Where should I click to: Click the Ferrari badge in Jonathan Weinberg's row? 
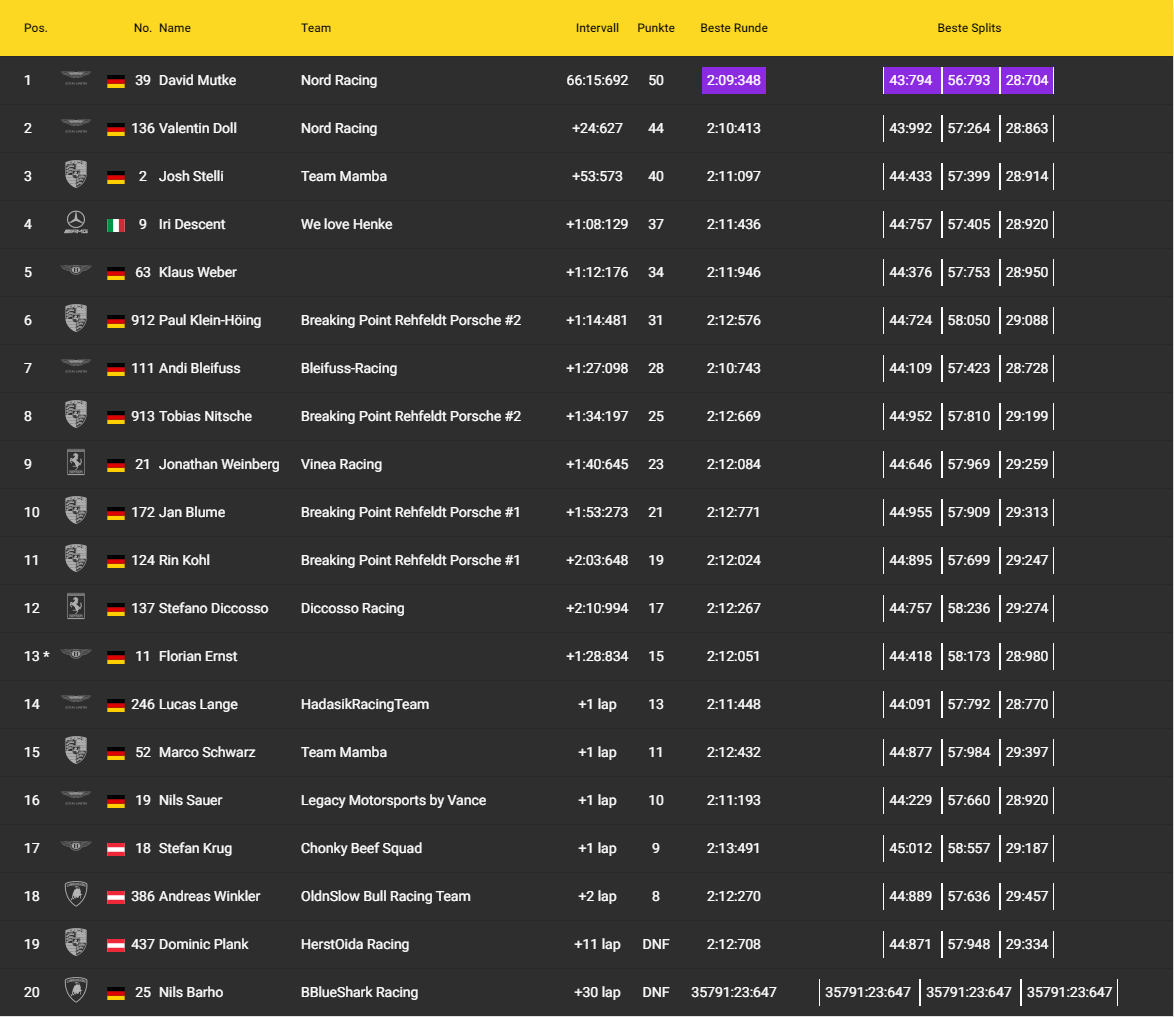[75, 464]
